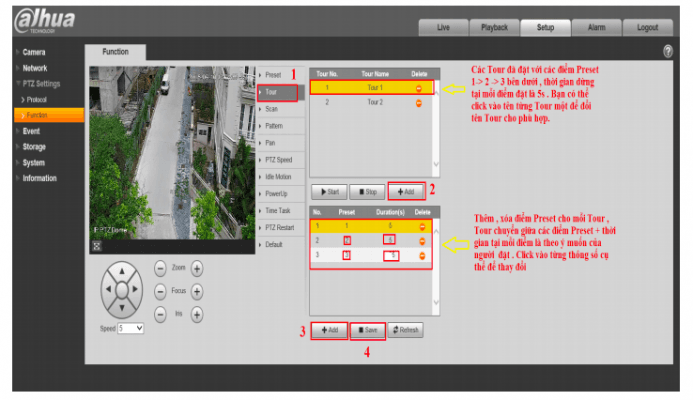Click the Zoom in plus button

coord(197,268)
